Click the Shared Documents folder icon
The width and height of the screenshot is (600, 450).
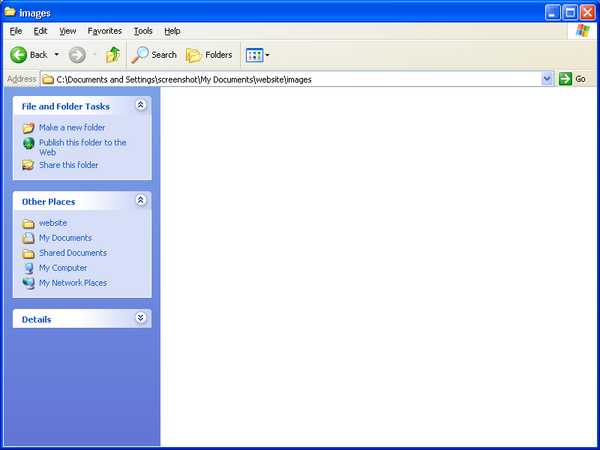pyautogui.click(x=28, y=253)
